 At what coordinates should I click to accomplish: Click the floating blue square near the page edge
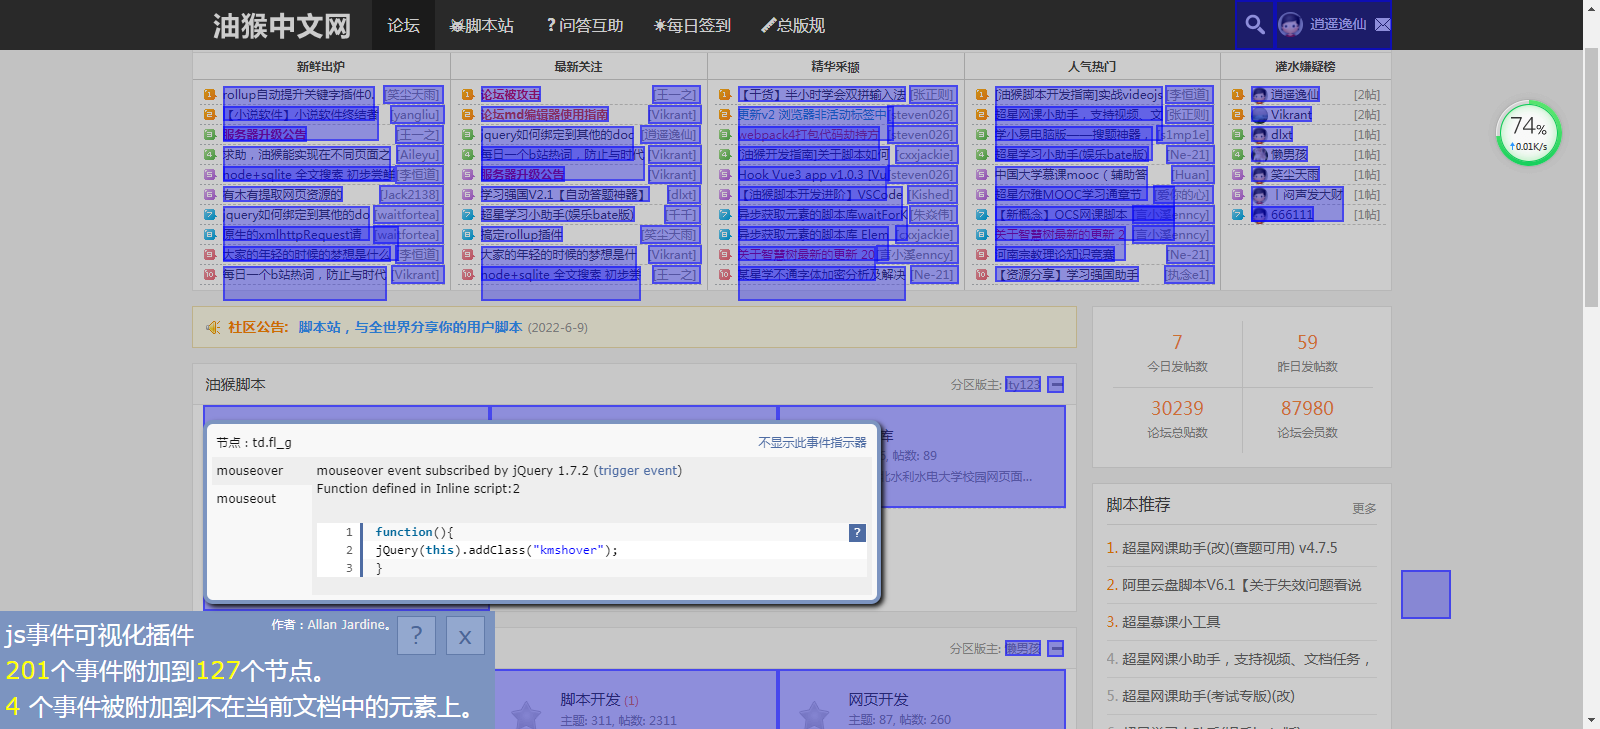[1425, 594]
